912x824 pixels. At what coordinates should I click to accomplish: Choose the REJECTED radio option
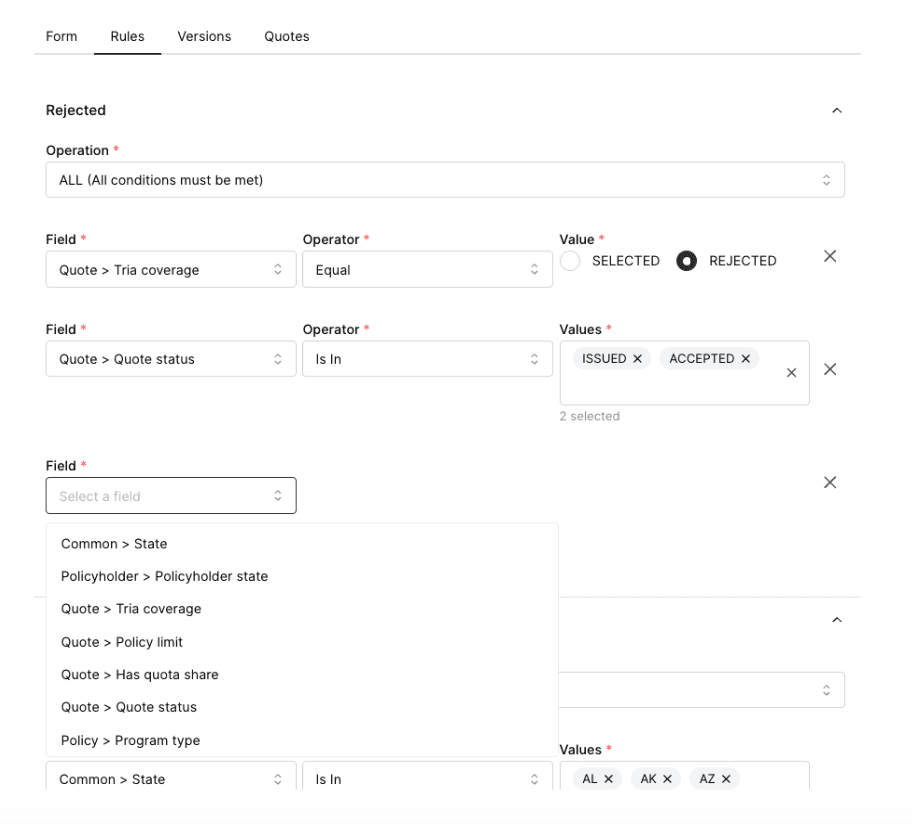click(x=686, y=261)
